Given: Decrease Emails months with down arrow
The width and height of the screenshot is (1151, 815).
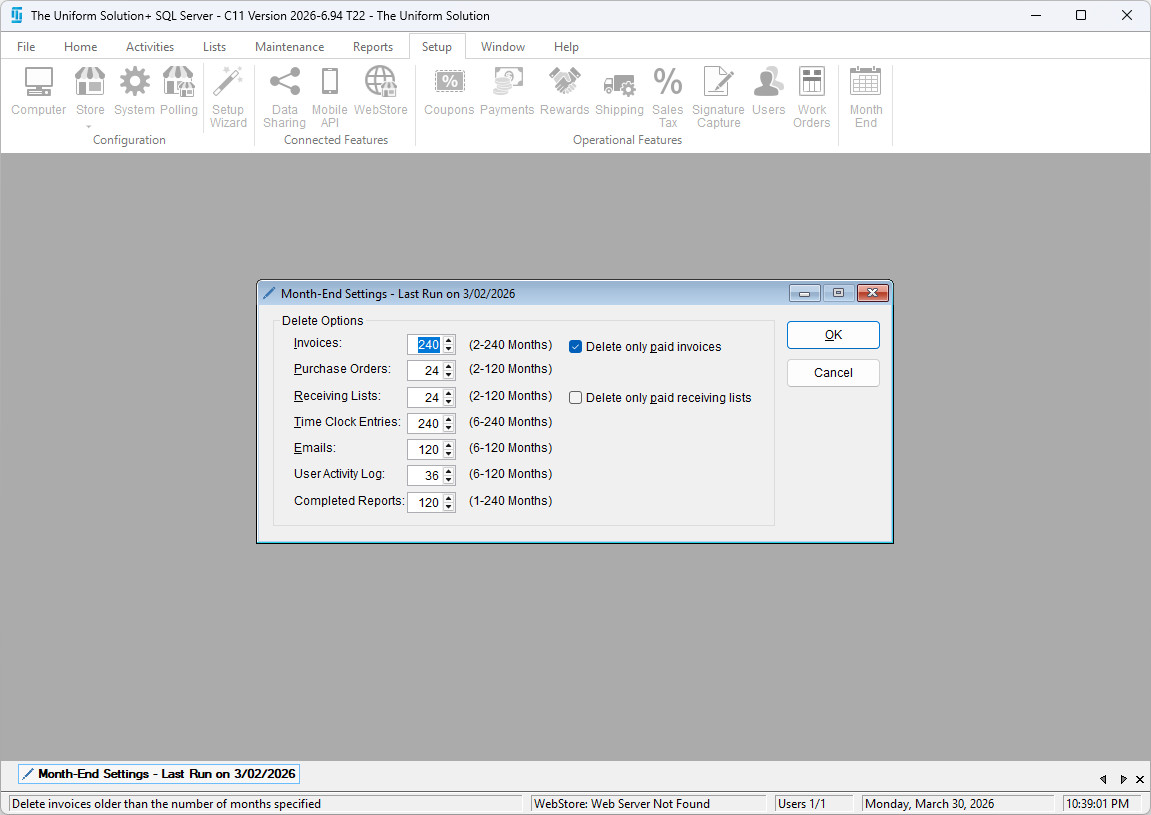Looking at the screenshot, I should [x=449, y=454].
